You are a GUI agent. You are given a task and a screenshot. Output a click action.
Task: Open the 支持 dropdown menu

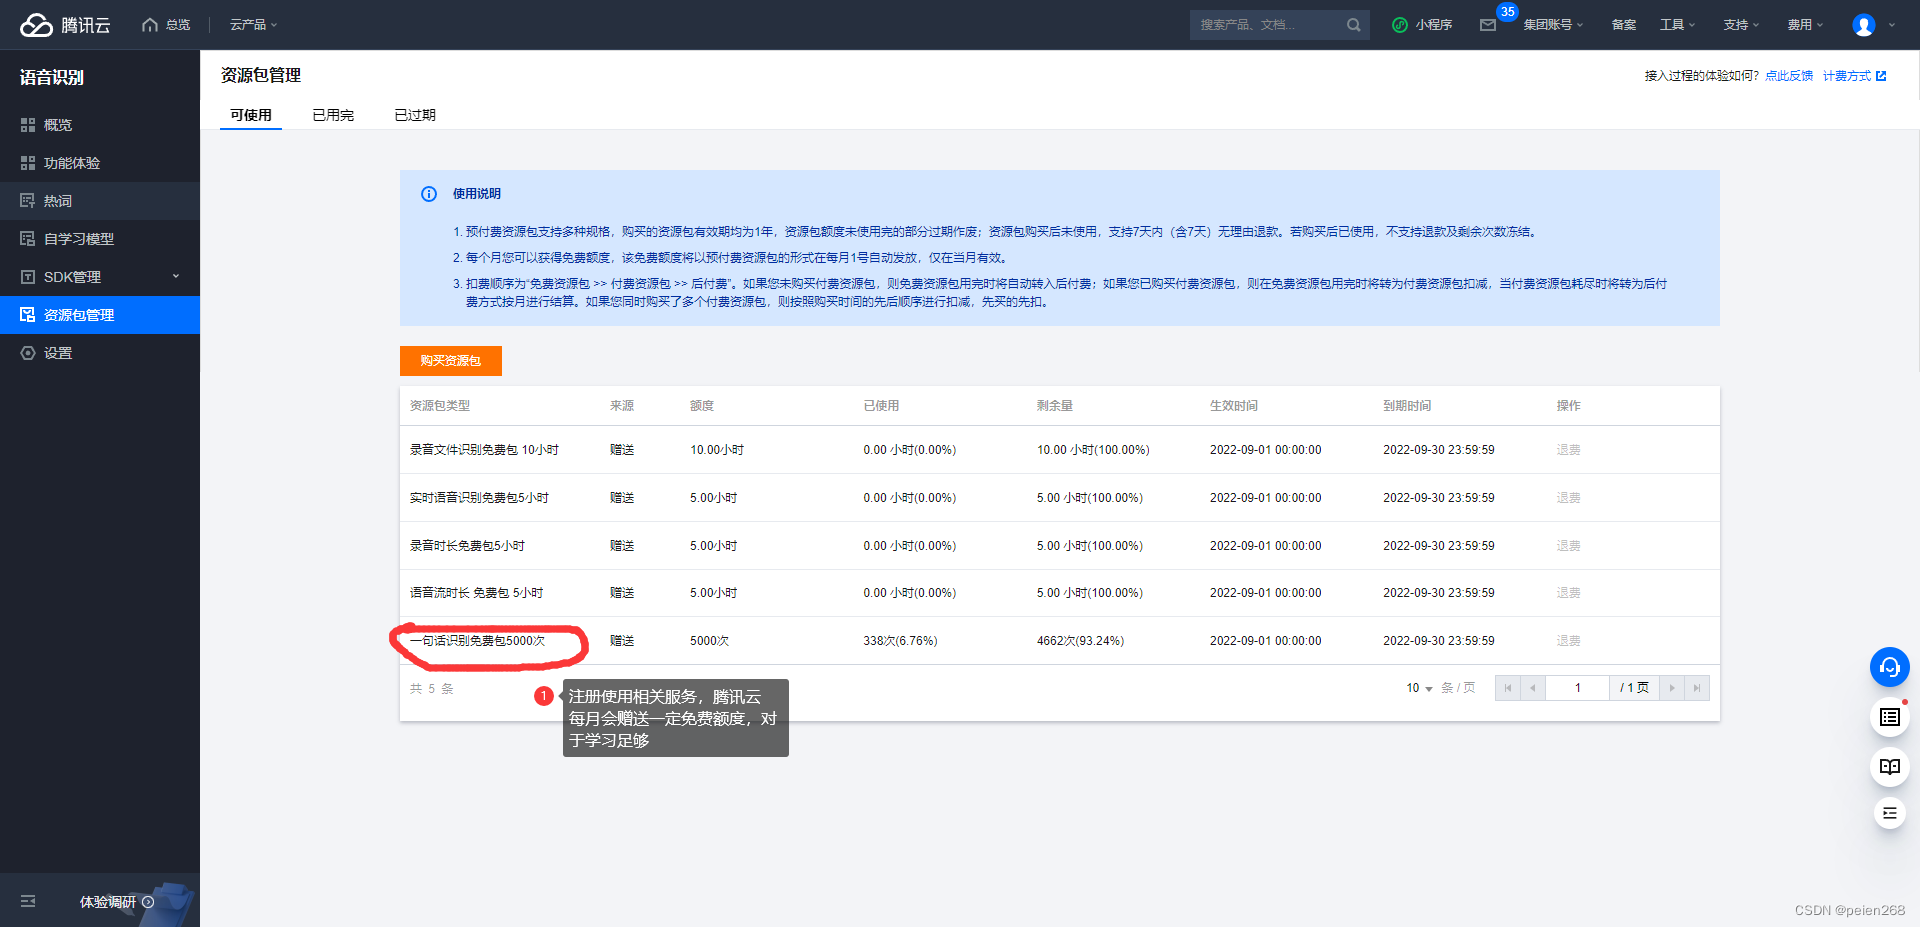[x=1742, y=25]
